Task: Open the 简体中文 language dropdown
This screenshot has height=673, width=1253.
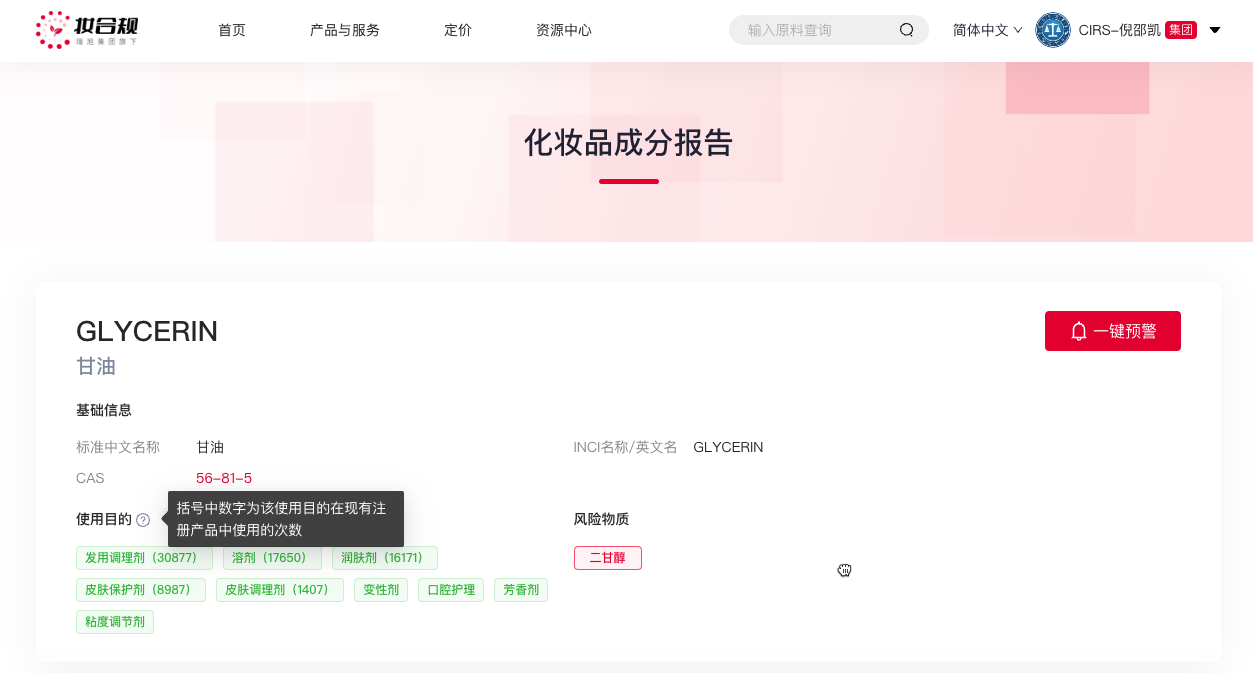Action: click(x=986, y=30)
